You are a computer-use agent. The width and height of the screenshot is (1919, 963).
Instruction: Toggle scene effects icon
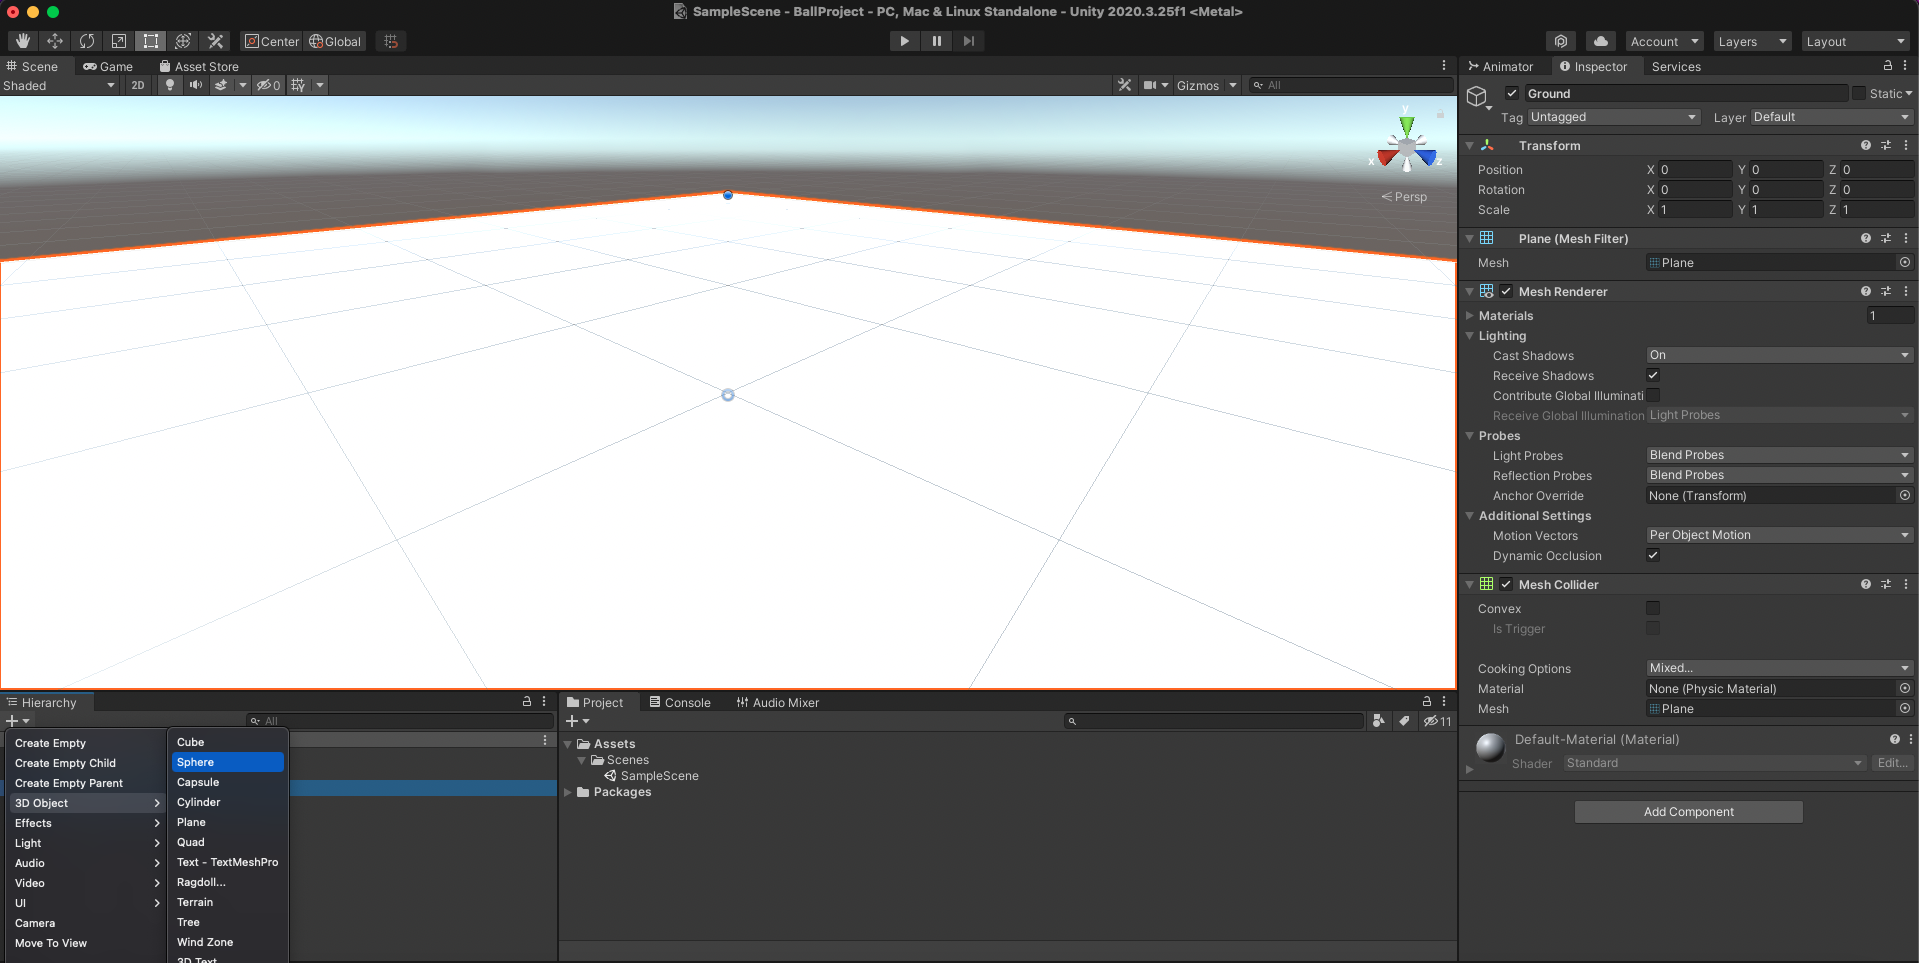pos(221,85)
